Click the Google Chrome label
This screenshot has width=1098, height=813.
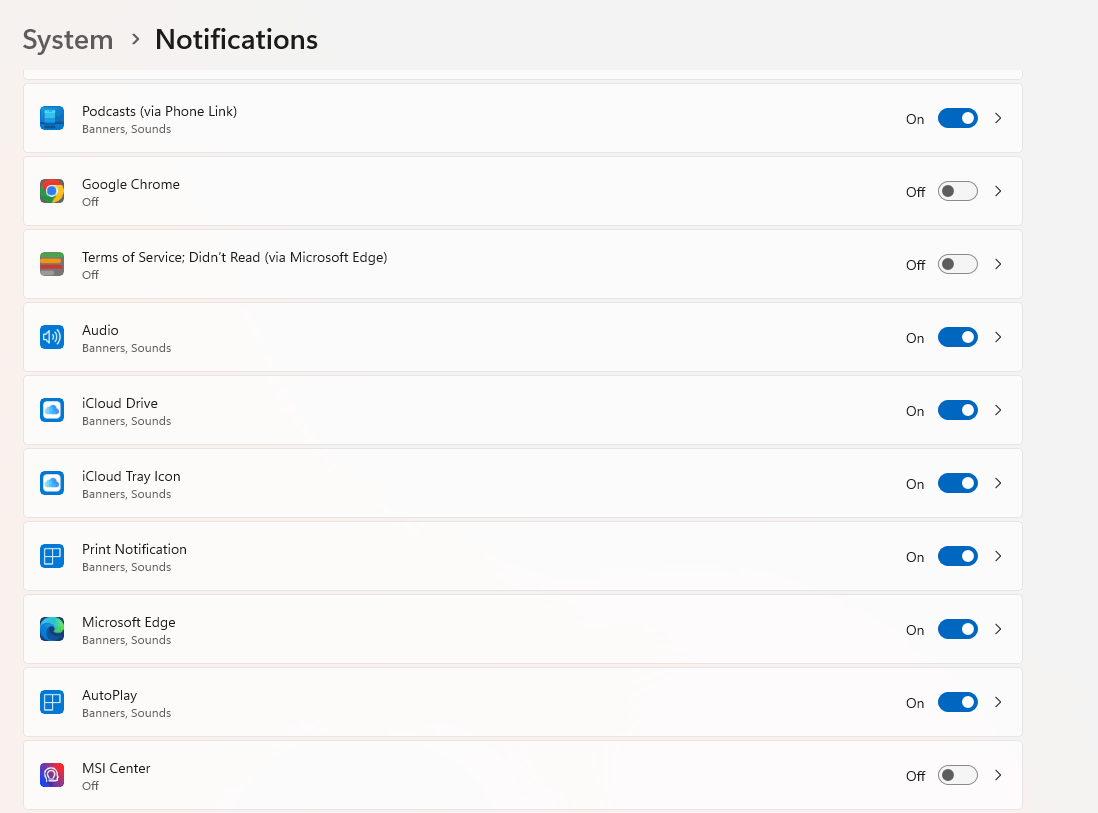131,184
